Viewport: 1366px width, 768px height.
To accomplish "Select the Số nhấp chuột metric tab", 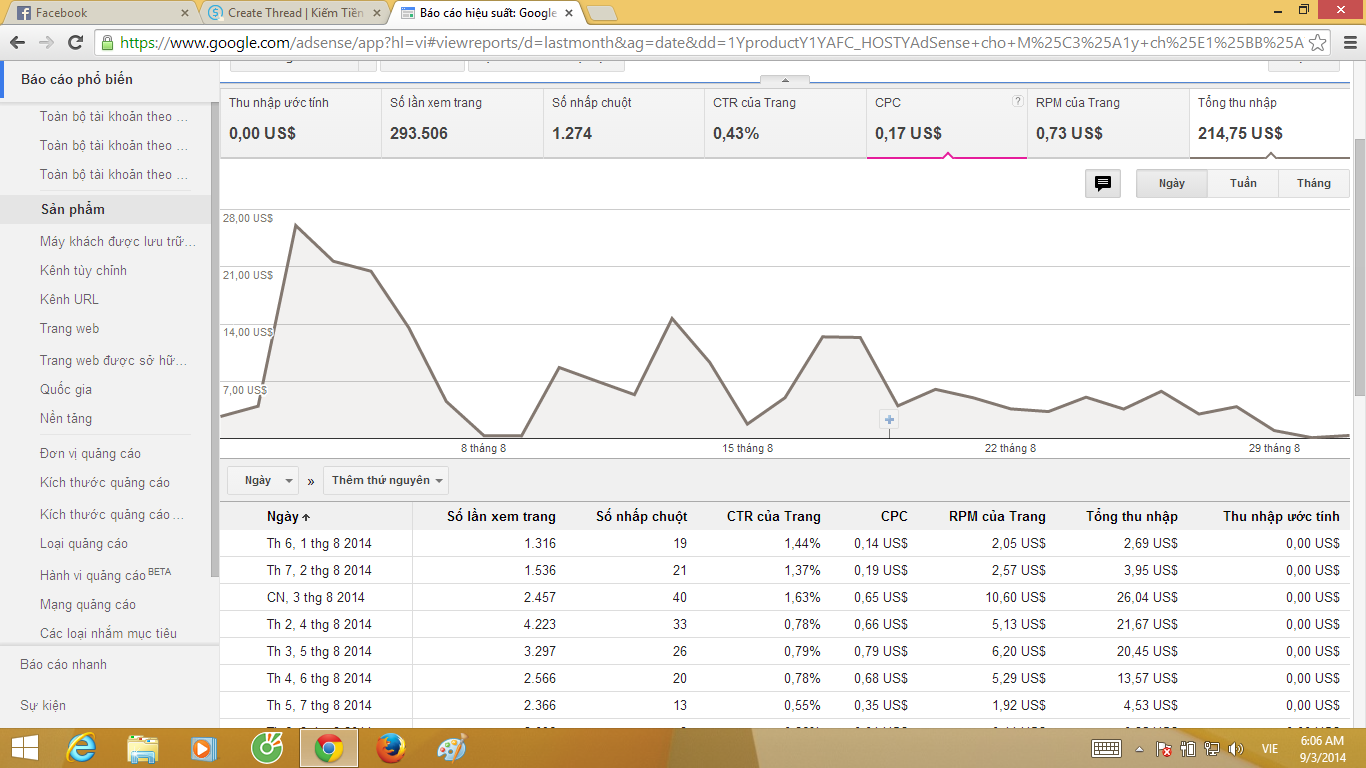I will [624, 123].
